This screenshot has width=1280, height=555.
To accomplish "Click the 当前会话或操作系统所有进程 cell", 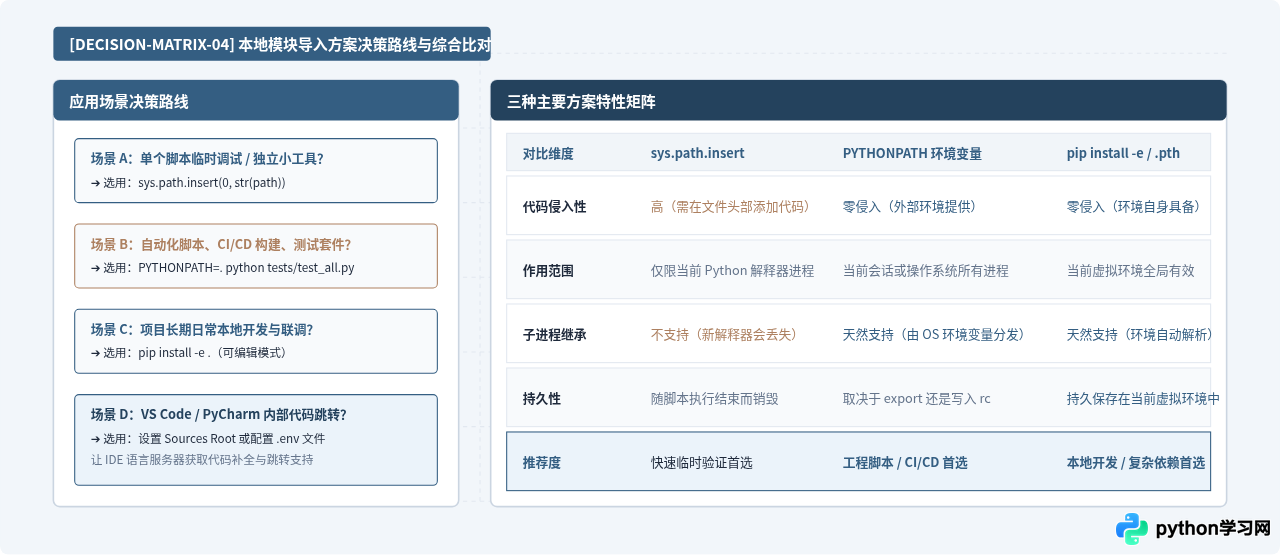I will click(x=926, y=271).
